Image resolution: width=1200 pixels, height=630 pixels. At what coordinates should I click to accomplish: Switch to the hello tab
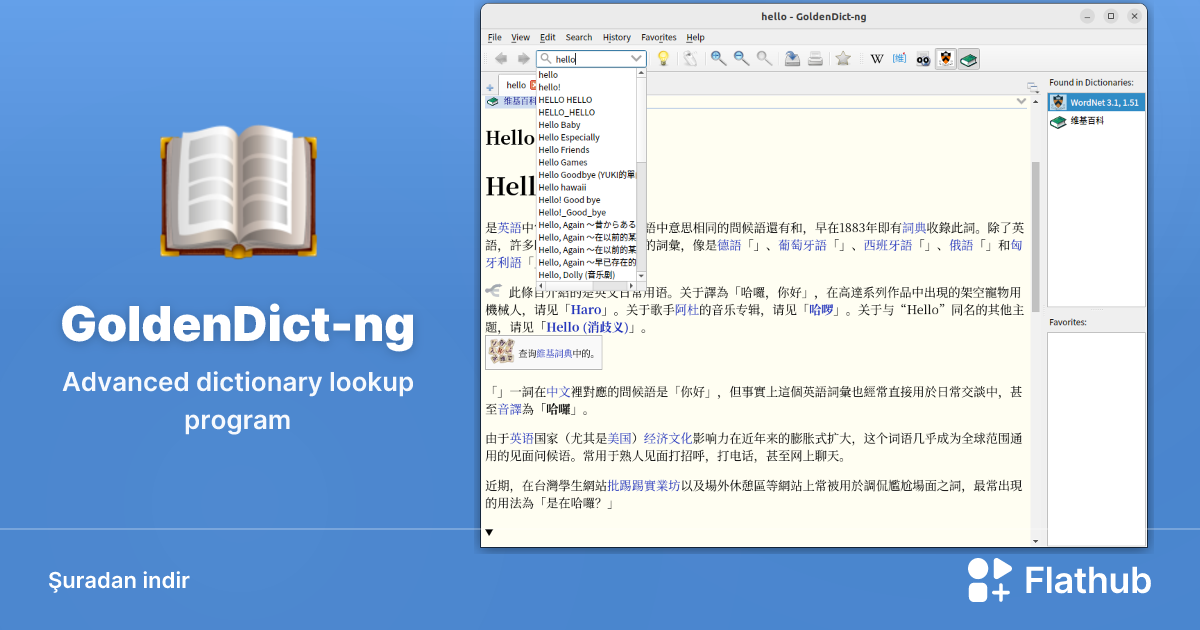point(516,85)
